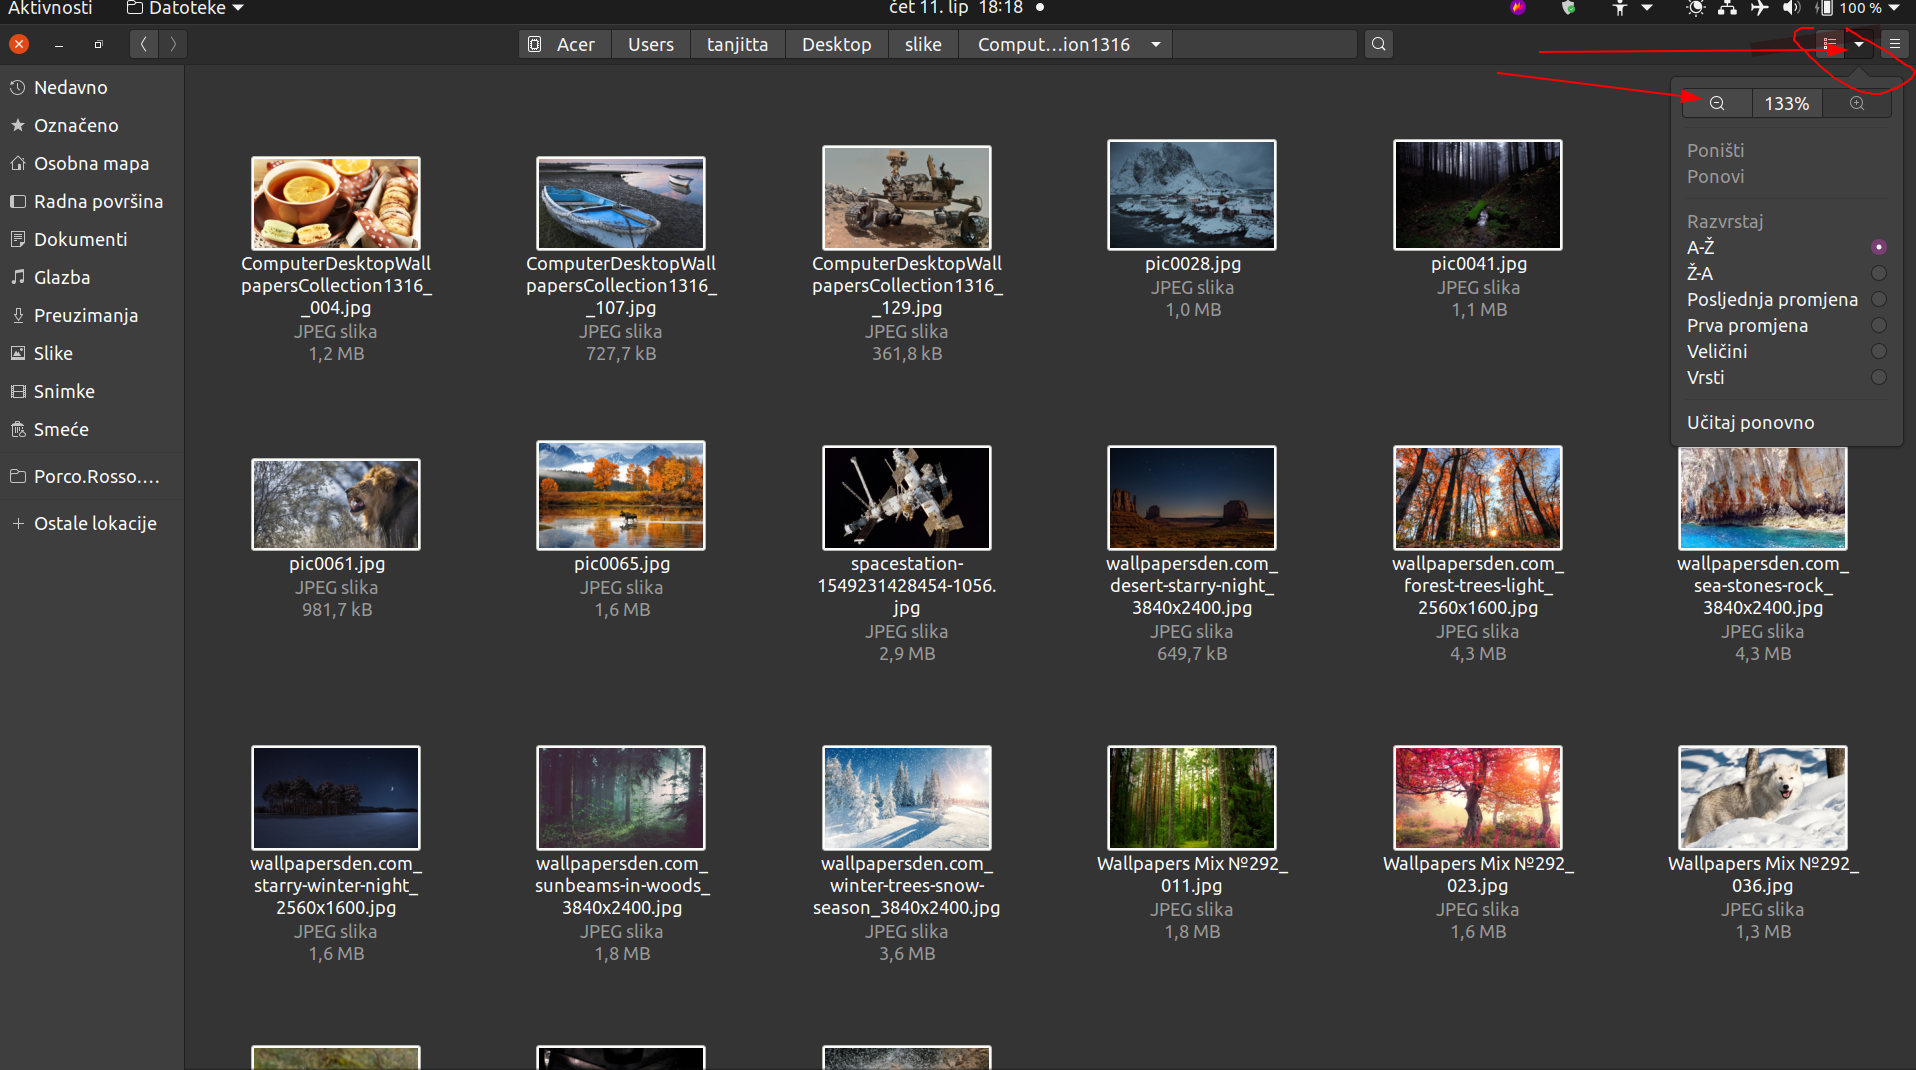Navigate to Desktop in the path bar
Viewport: 1916px width, 1070px height.
[837, 44]
